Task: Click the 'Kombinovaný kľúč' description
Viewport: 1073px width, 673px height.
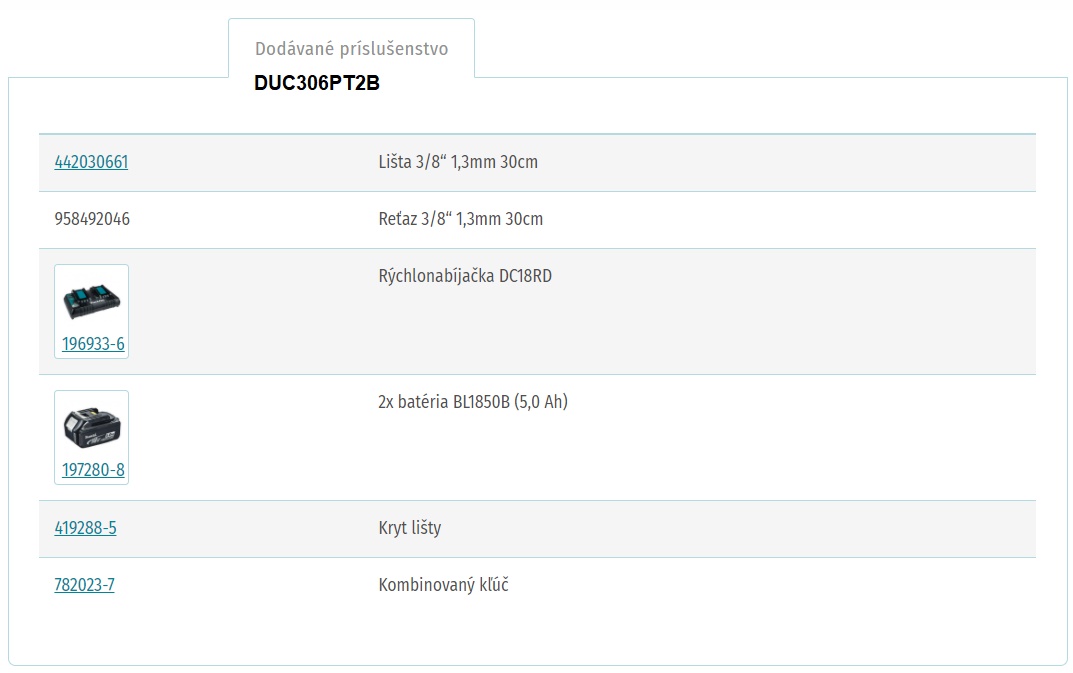Action: point(443,585)
